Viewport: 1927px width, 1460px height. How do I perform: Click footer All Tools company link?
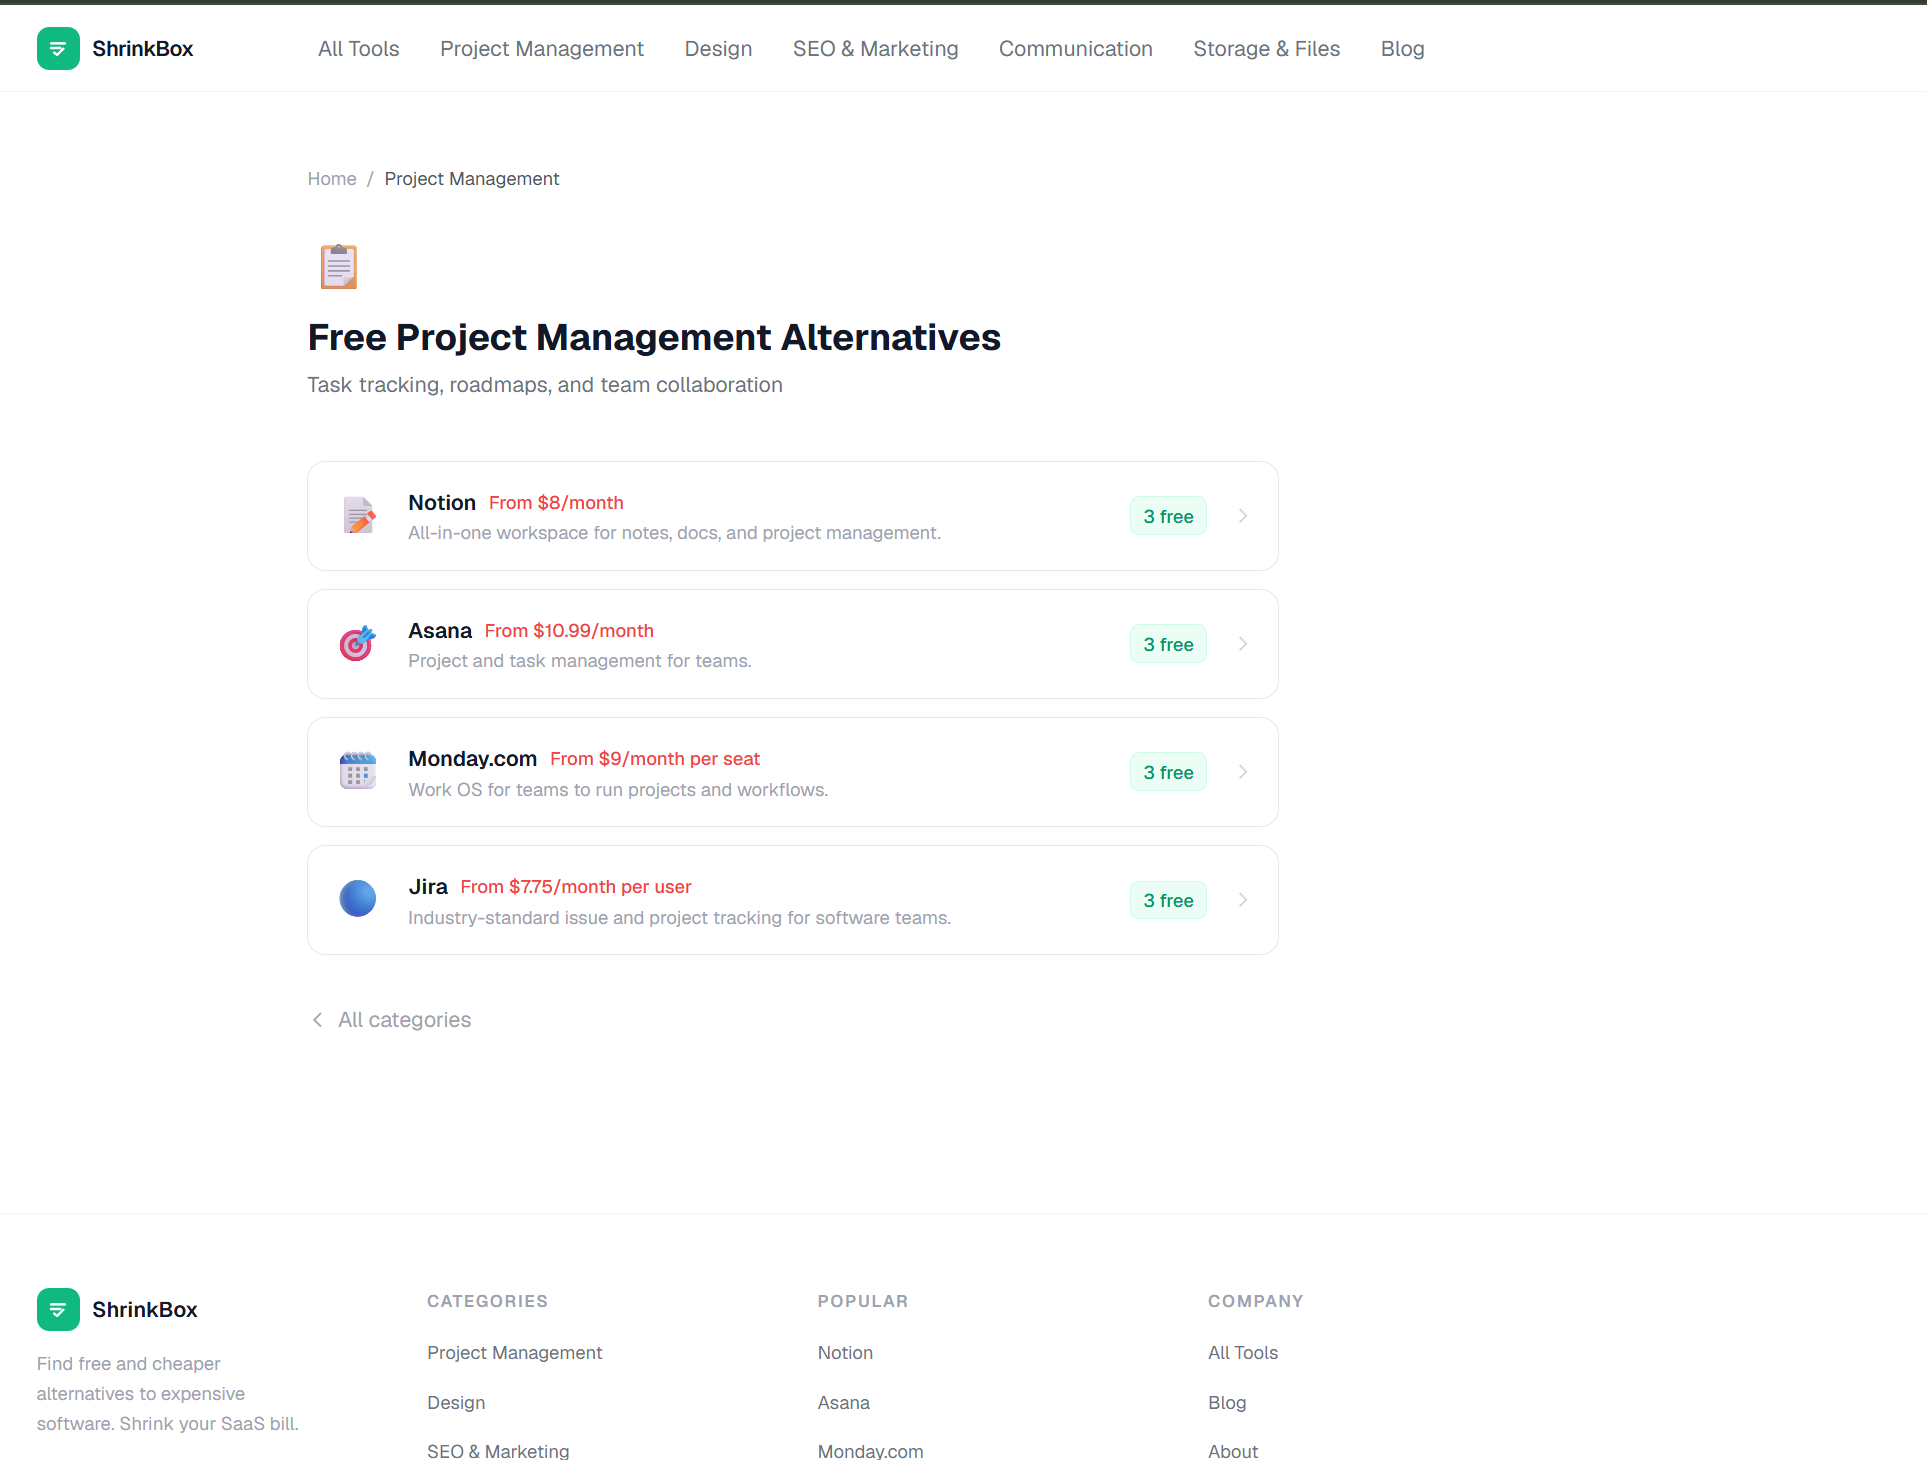[x=1243, y=1353]
